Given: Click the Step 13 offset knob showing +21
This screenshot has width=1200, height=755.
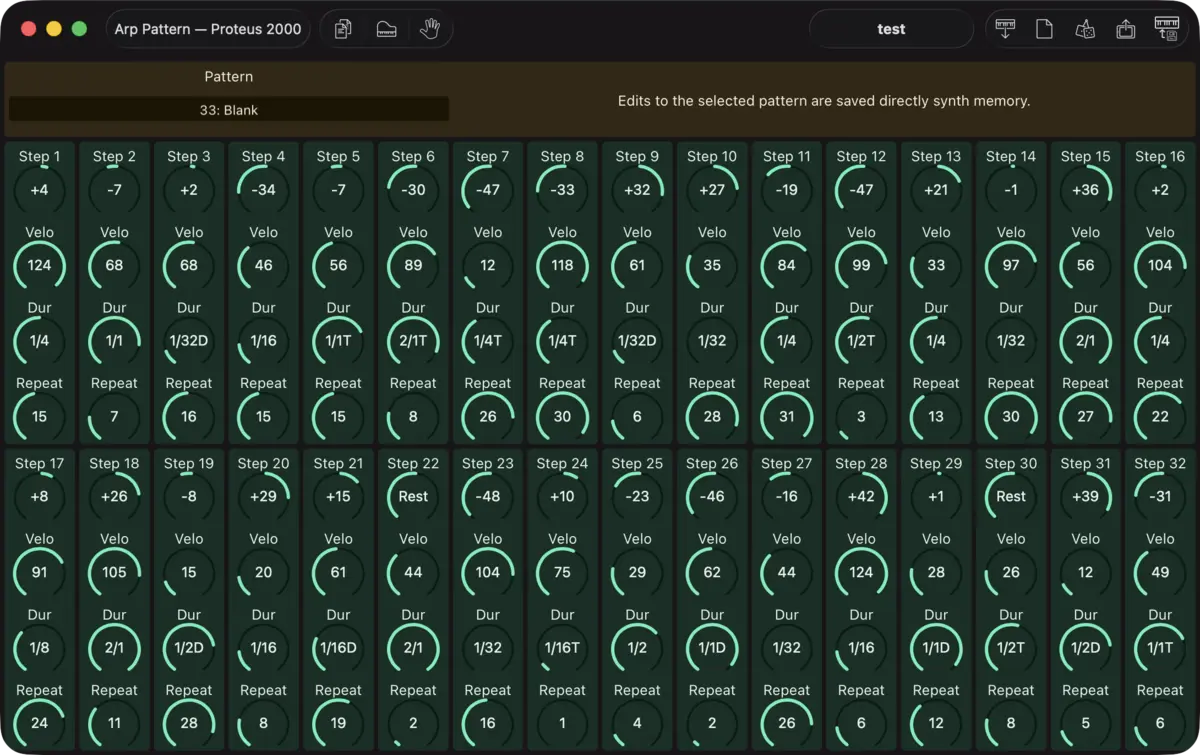Looking at the screenshot, I should click(936, 190).
